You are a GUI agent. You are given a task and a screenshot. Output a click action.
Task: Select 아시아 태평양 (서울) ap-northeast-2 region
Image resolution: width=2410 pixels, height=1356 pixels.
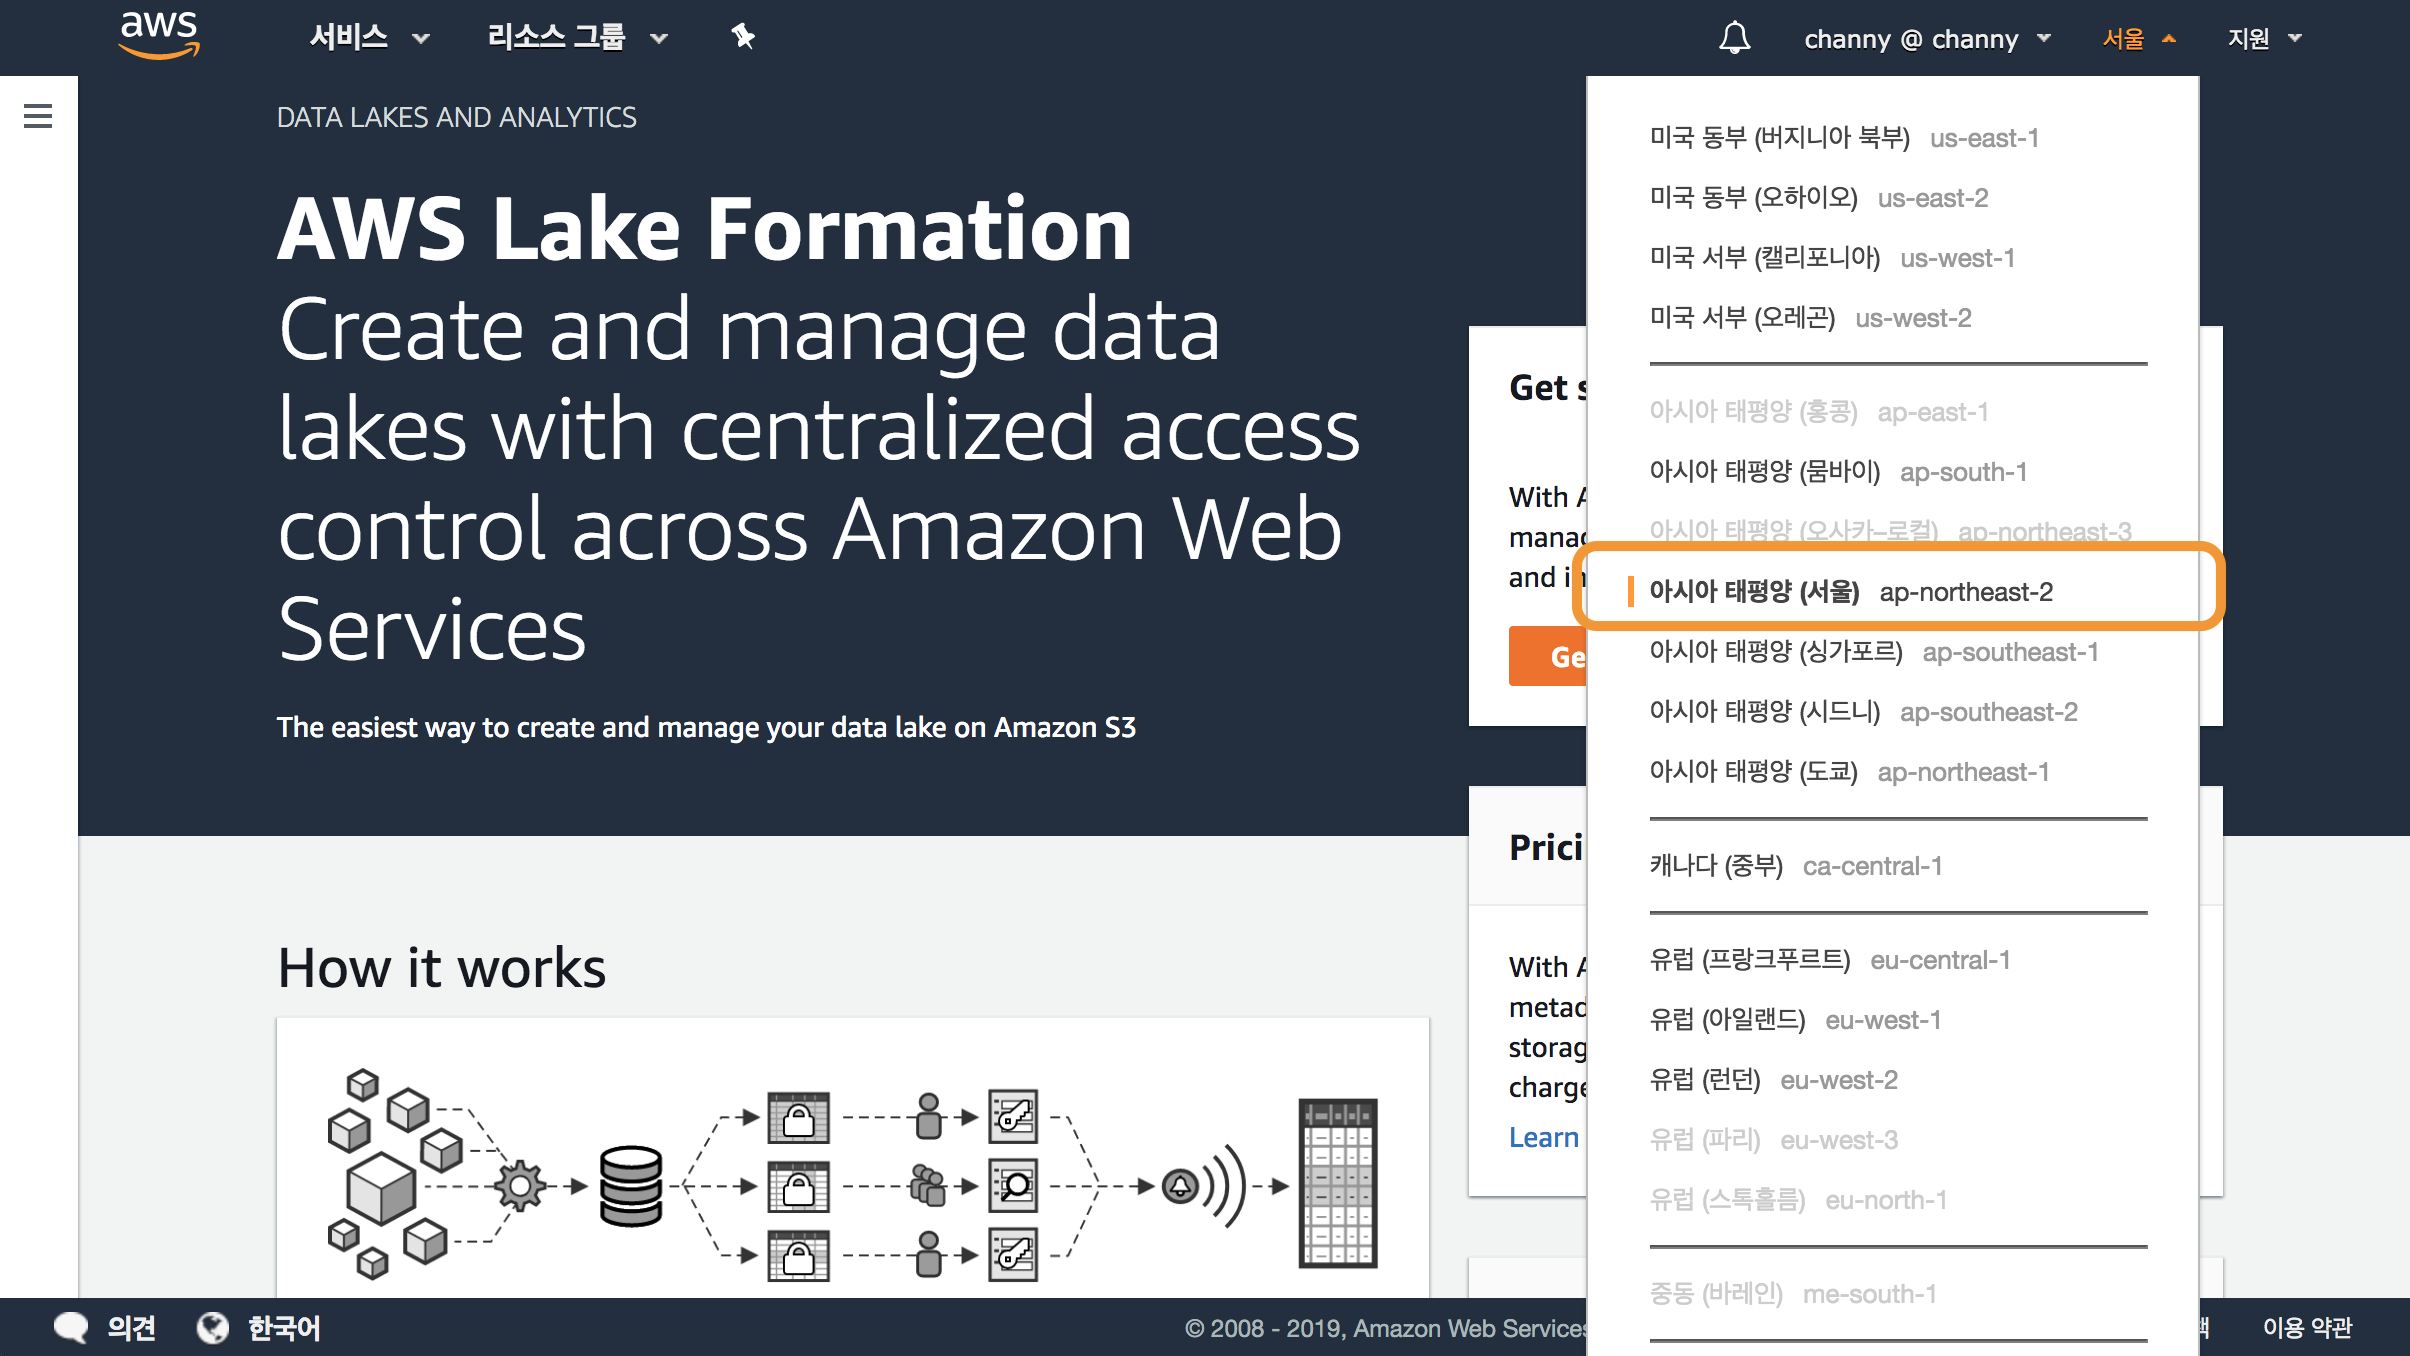click(x=1850, y=592)
